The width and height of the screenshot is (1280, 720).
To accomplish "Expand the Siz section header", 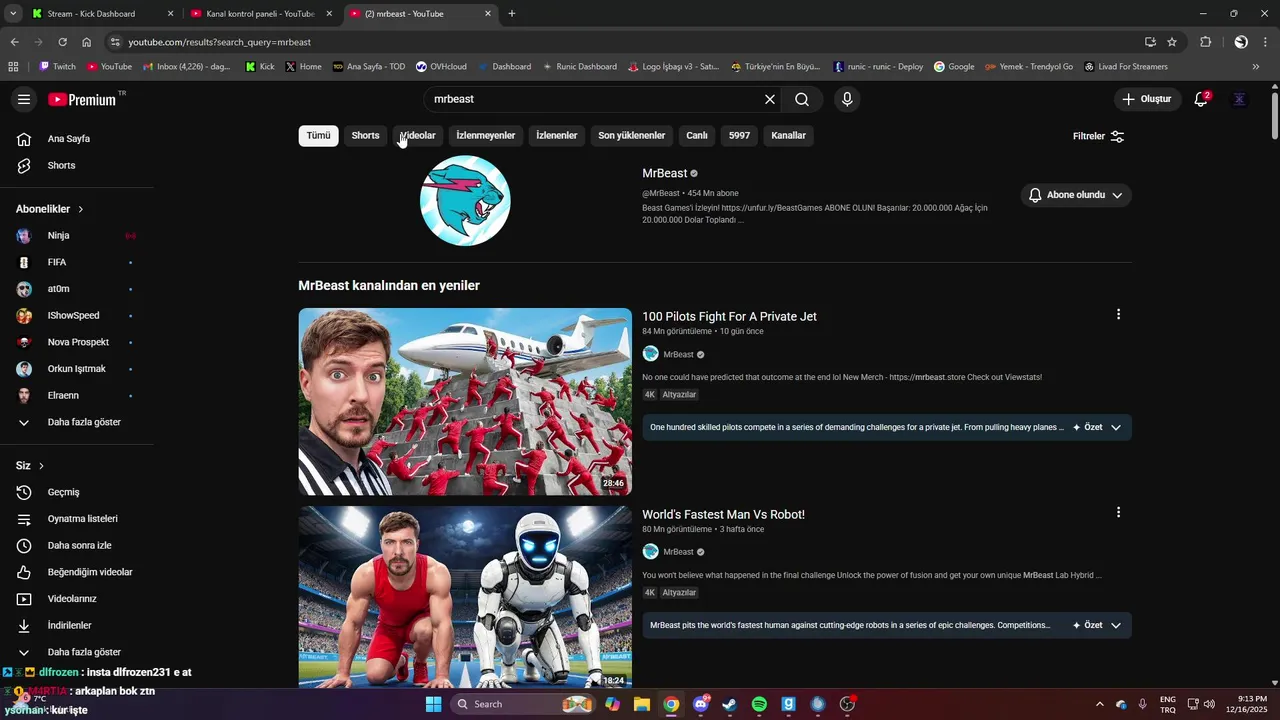I will pos(30,466).
